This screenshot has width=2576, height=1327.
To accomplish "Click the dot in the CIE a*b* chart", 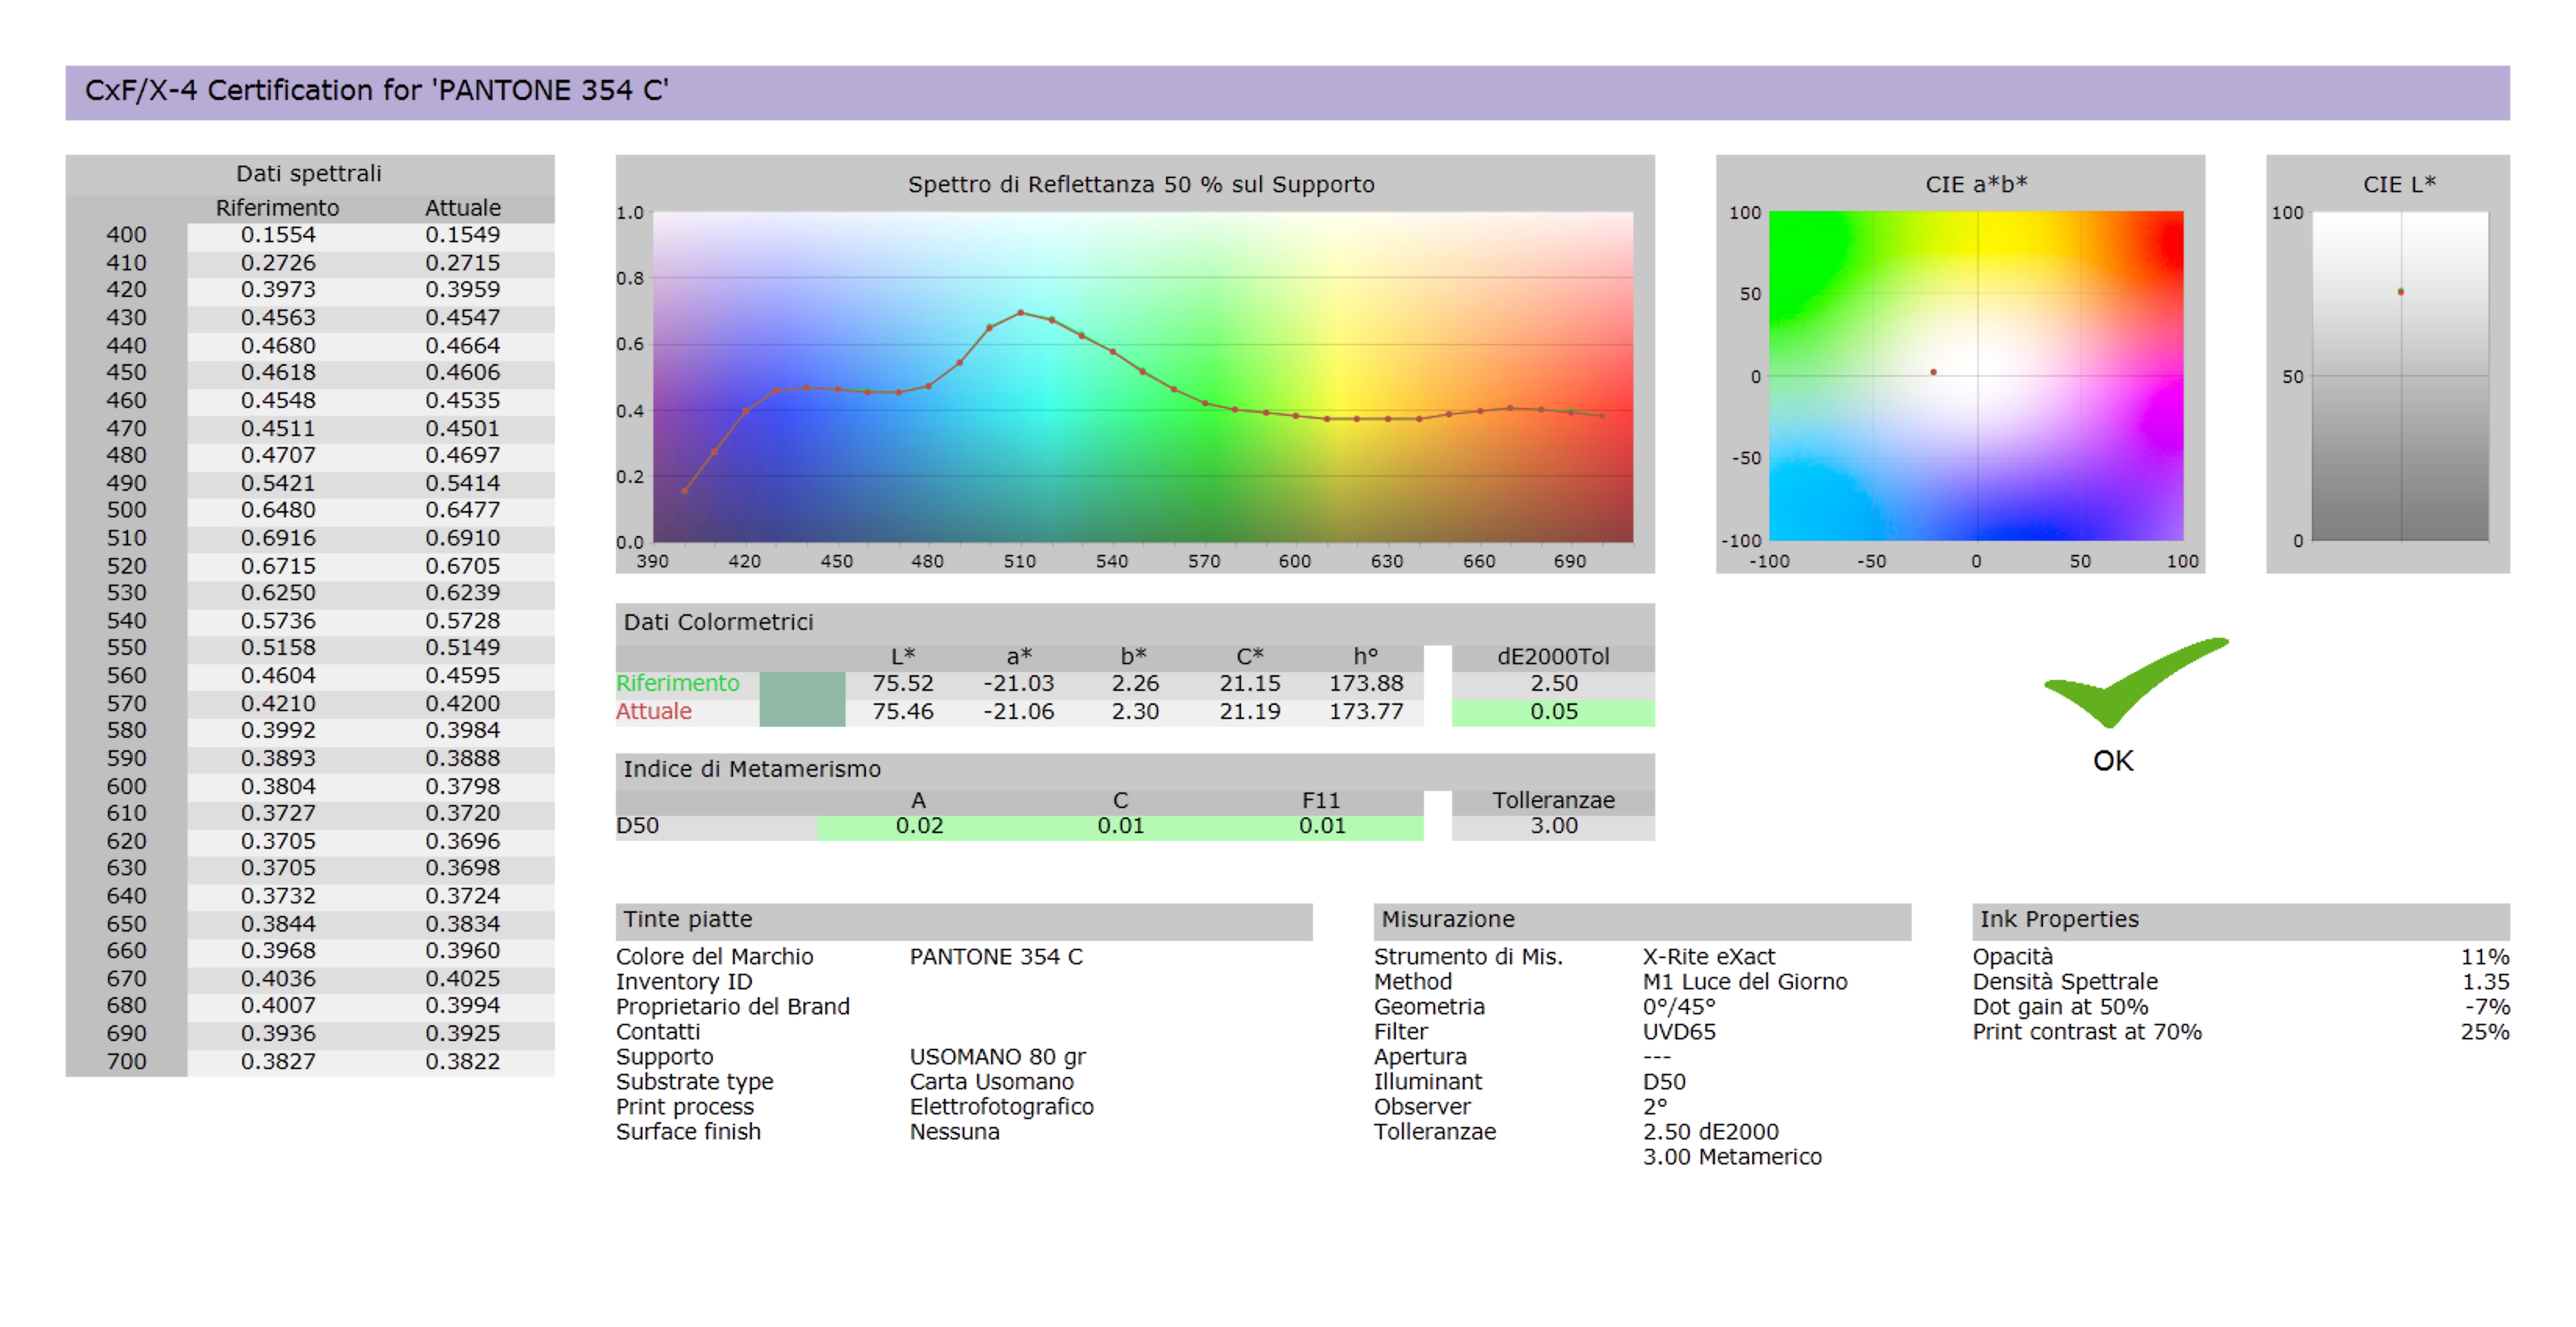I will [1933, 372].
